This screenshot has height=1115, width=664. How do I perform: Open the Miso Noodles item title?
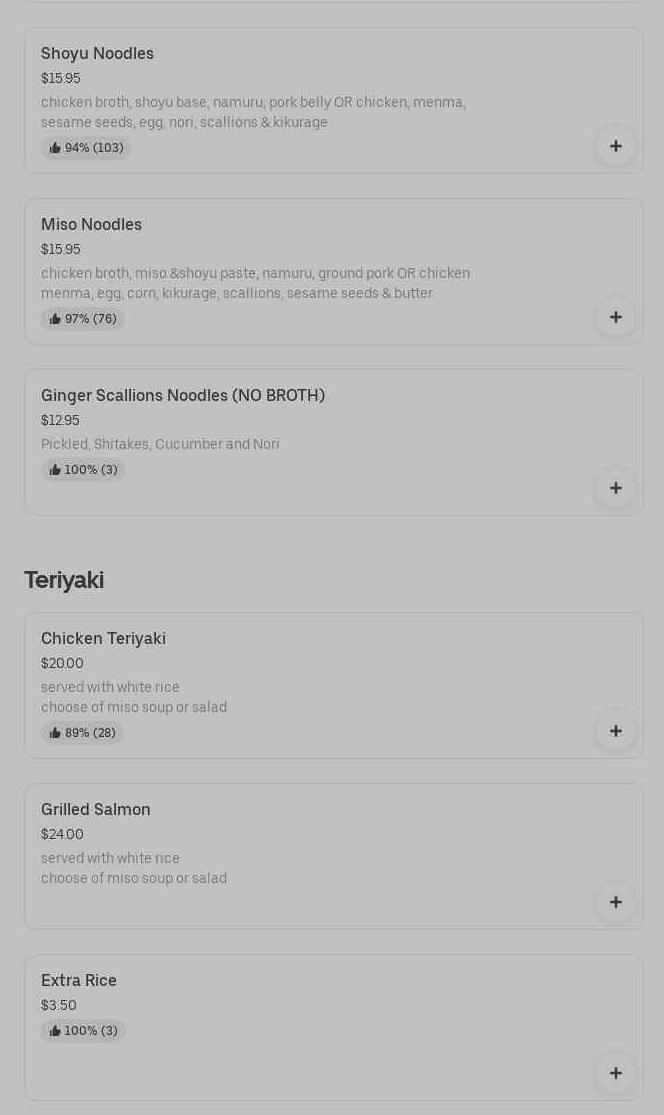pyautogui.click(x=92, y=224)
